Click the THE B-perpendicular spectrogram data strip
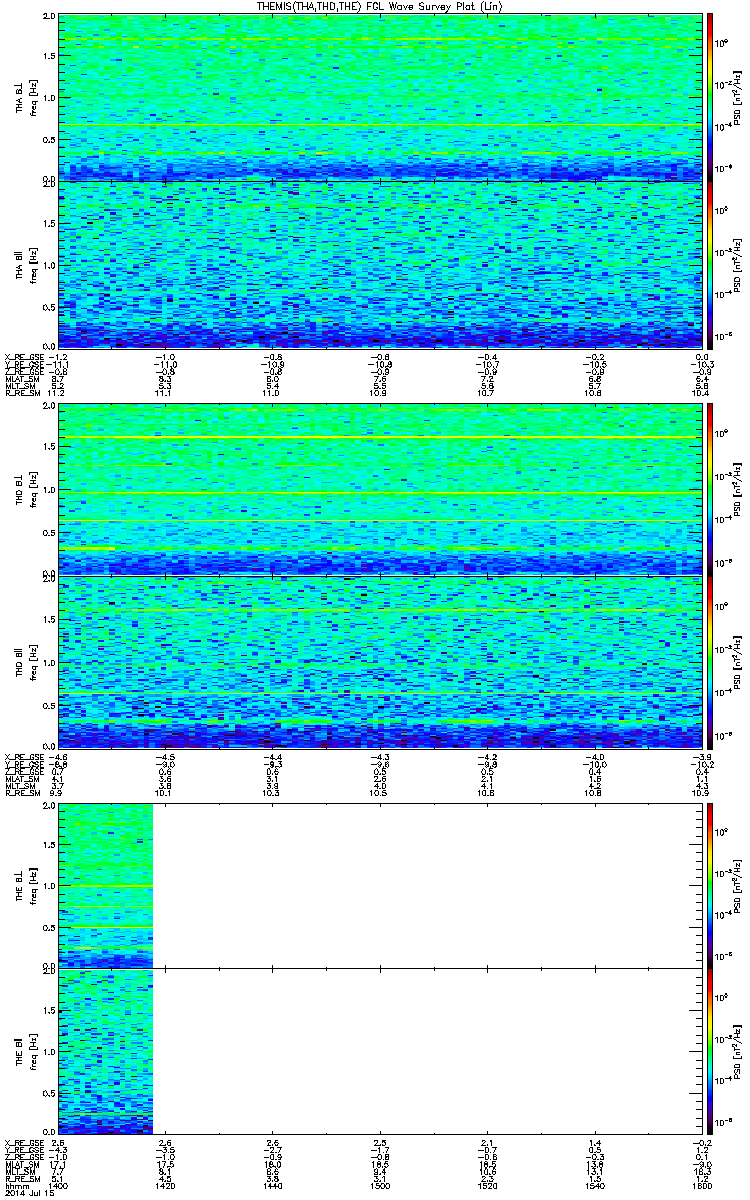The width and height of the screenshot is (750, 1200). click(106, 885)
